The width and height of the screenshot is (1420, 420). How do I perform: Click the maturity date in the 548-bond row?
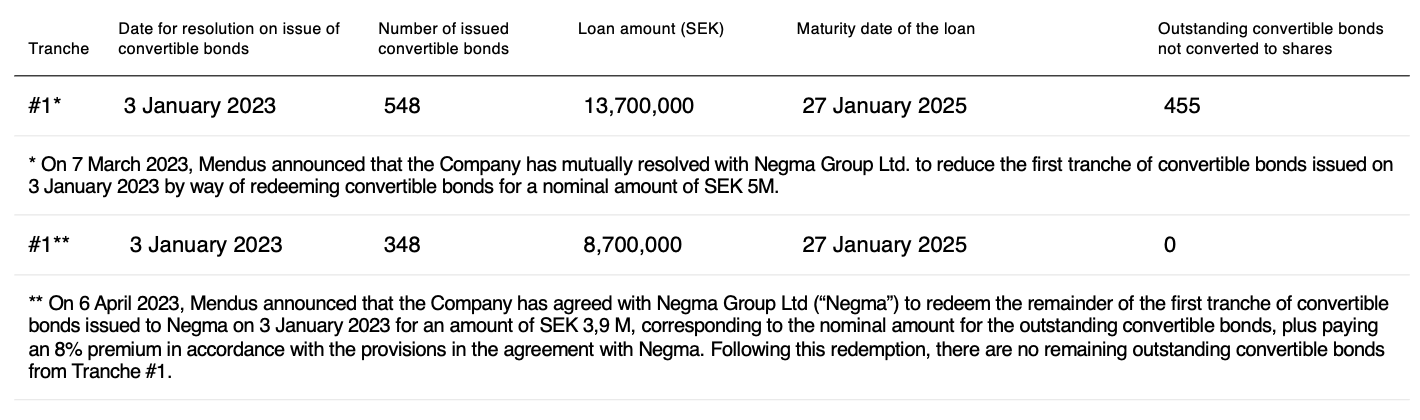(x=884, y=105)
